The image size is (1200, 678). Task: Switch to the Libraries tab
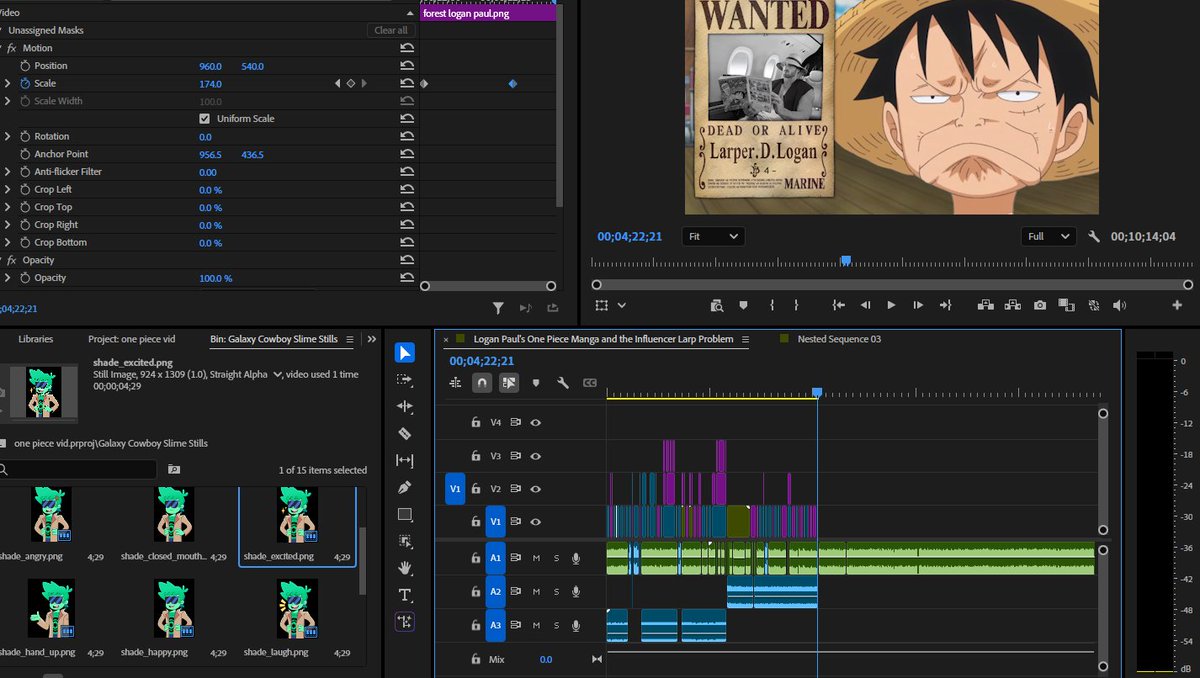(35, 340)
